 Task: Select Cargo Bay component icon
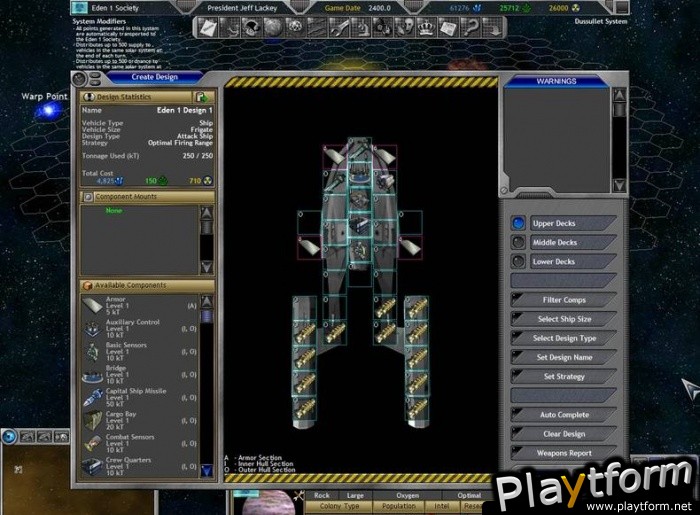[92, 421]
